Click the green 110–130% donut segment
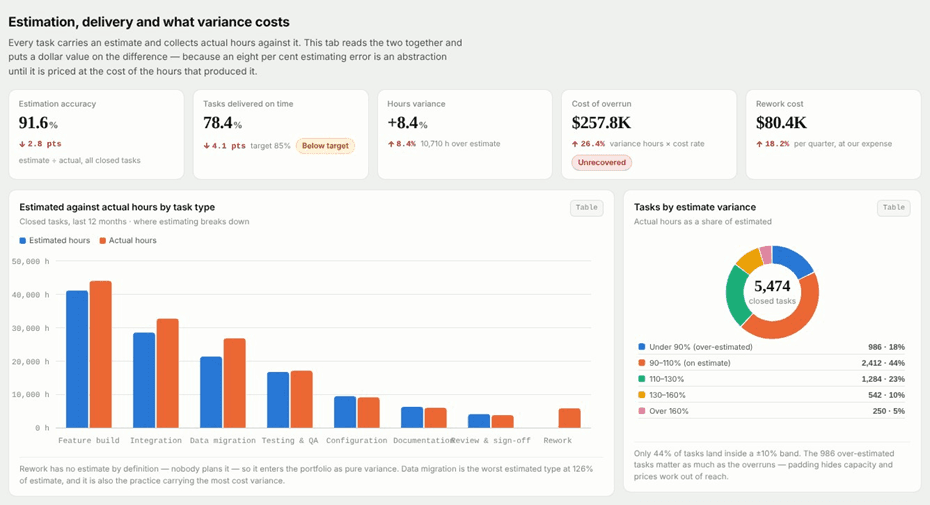Screen dimensions: 930x505 click(735, 296)
